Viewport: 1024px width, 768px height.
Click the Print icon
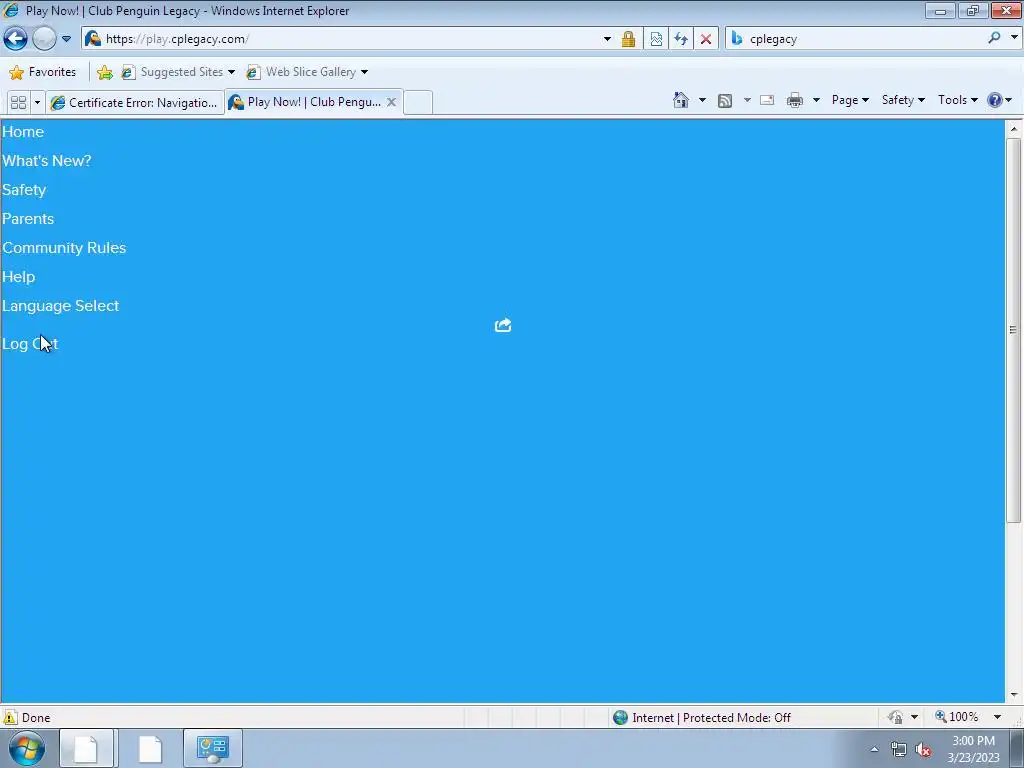click(795, 100)
